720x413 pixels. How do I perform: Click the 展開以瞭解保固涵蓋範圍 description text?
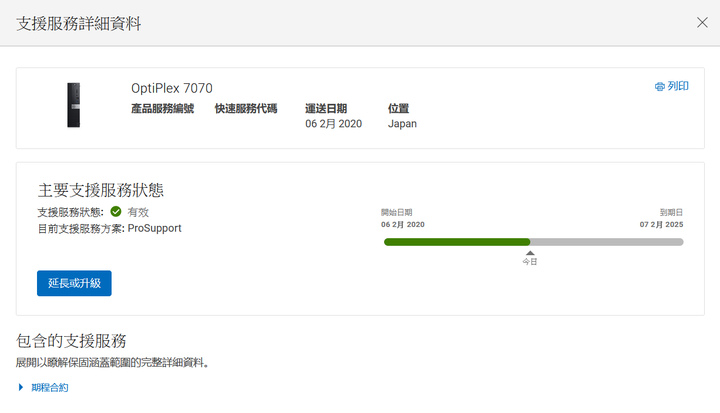click(x=112, y=362)
